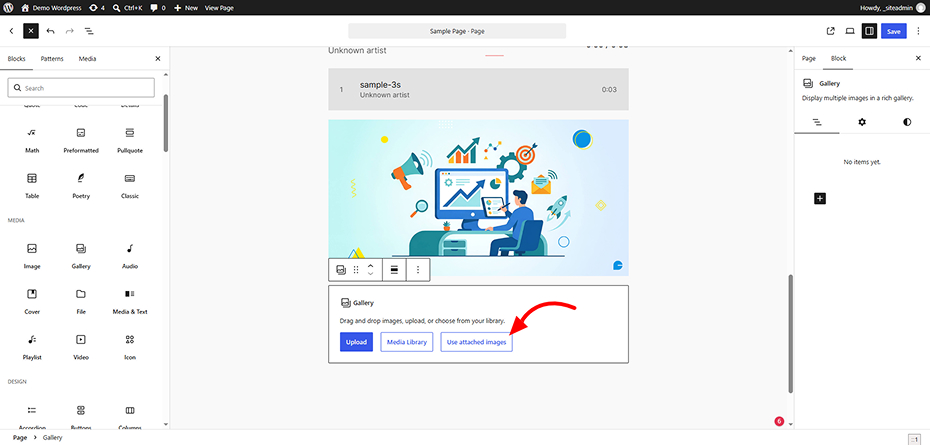The image size is (930, 445).
Task: Click Gallery in the bottom breadcrumb
Action: pos(52,437)
